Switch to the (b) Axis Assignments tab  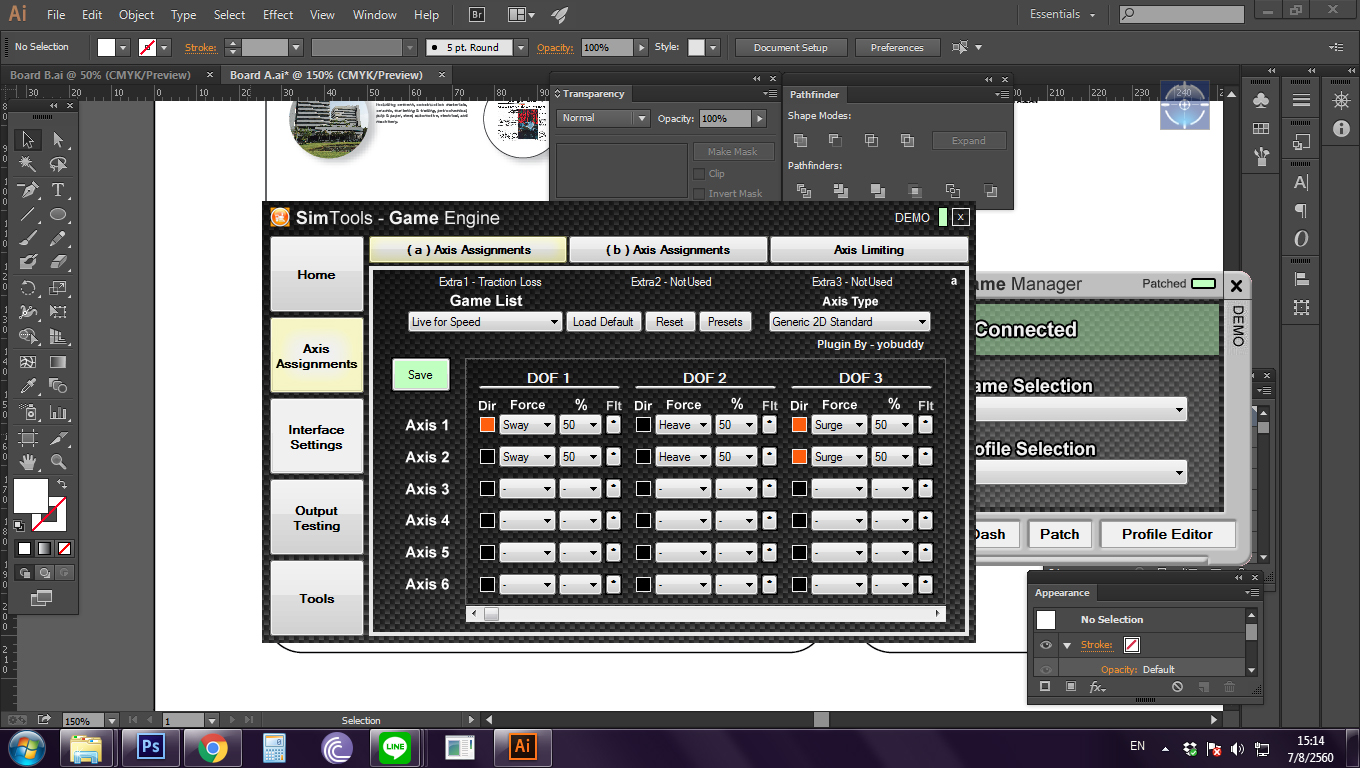(668, 250)
